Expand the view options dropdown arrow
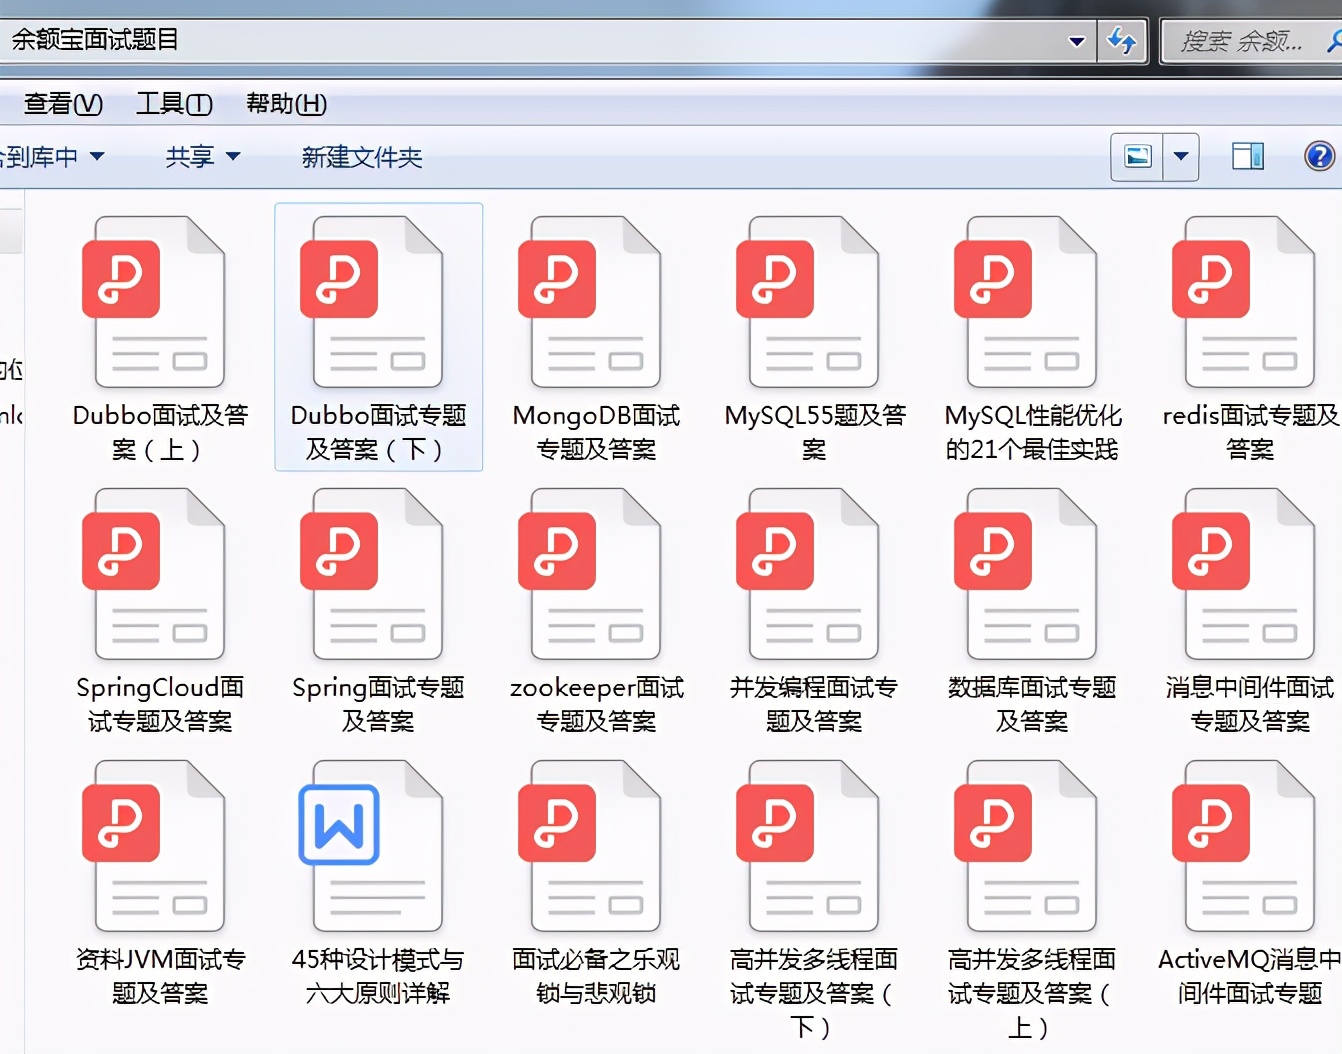The width and height of the screenshot is (1342, 1054). 1181,157
